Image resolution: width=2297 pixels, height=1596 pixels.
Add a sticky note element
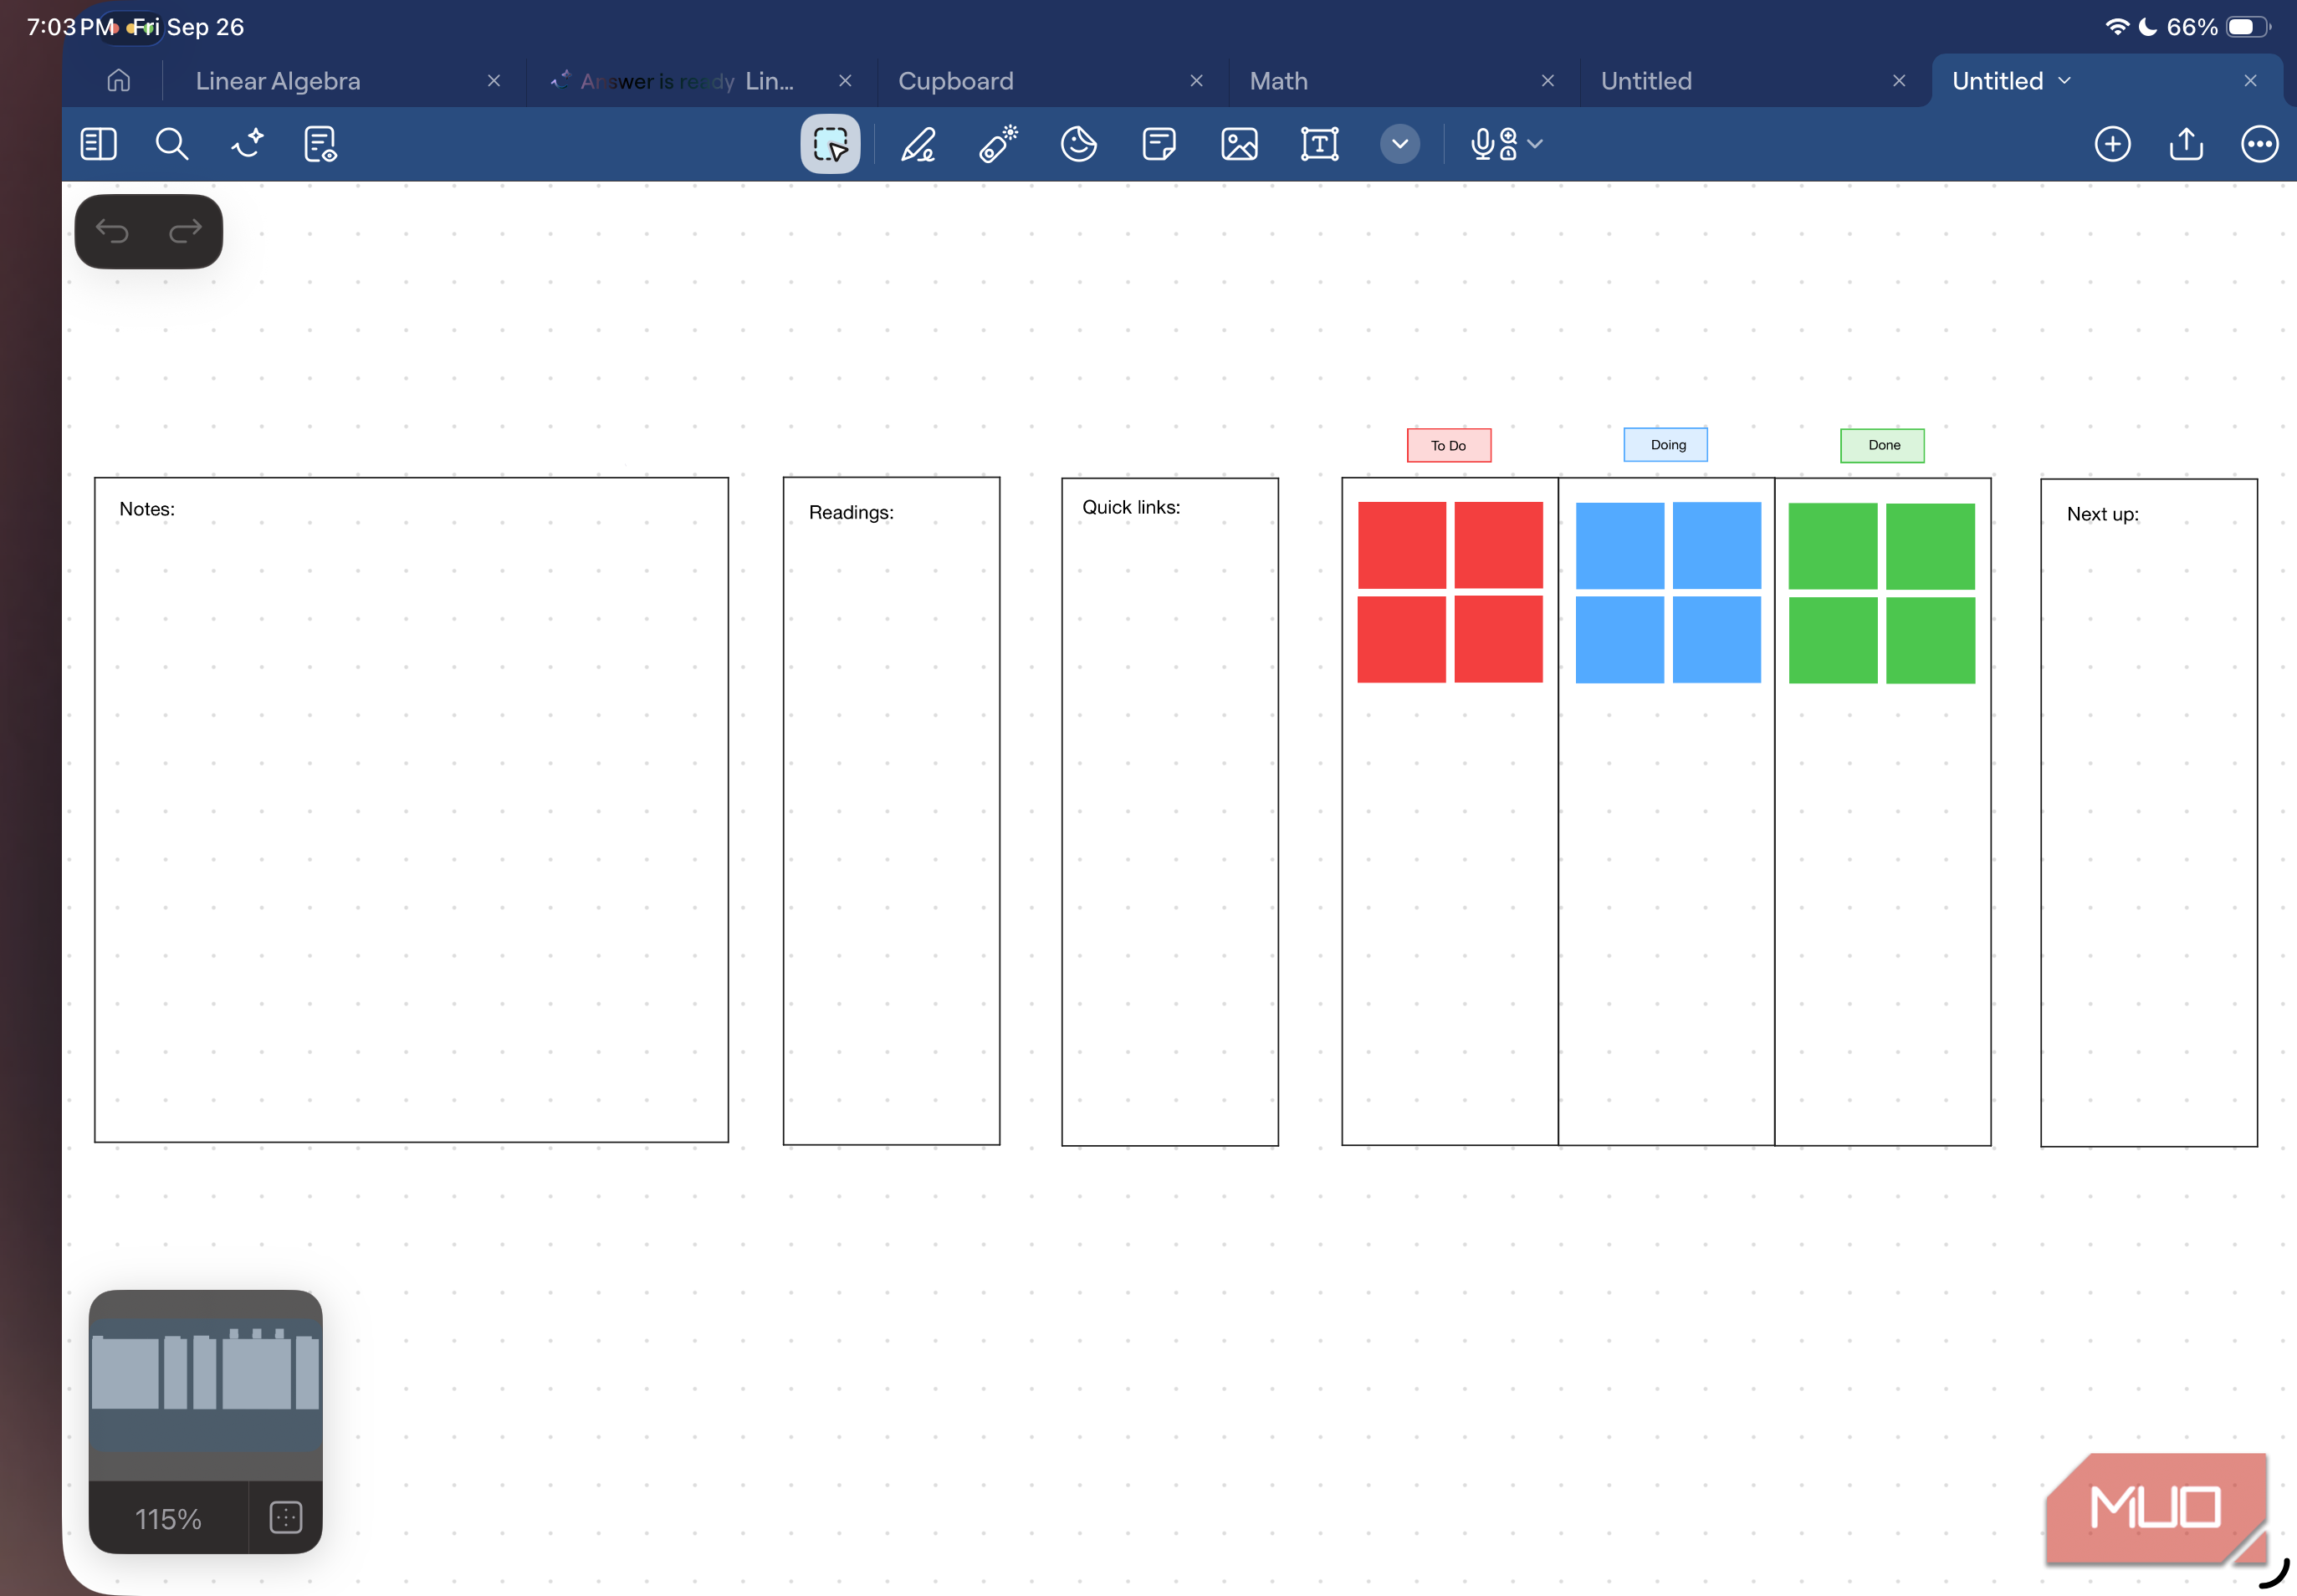1159,144
